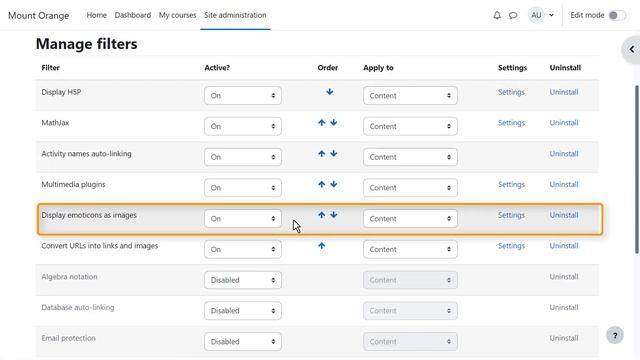
Task: Toggle Edit mode switch
Action: click(617, 15)
